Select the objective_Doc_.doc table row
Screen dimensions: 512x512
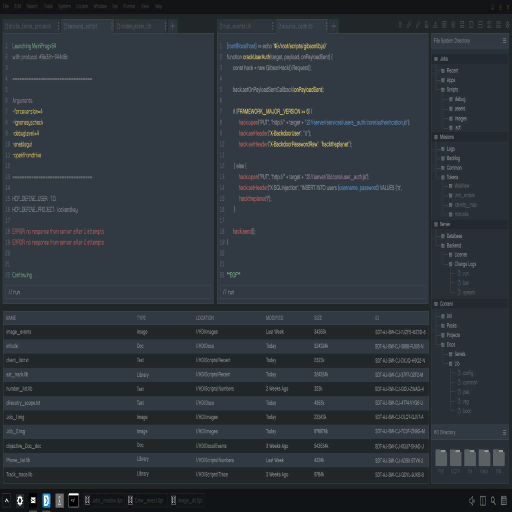point(216,446)
